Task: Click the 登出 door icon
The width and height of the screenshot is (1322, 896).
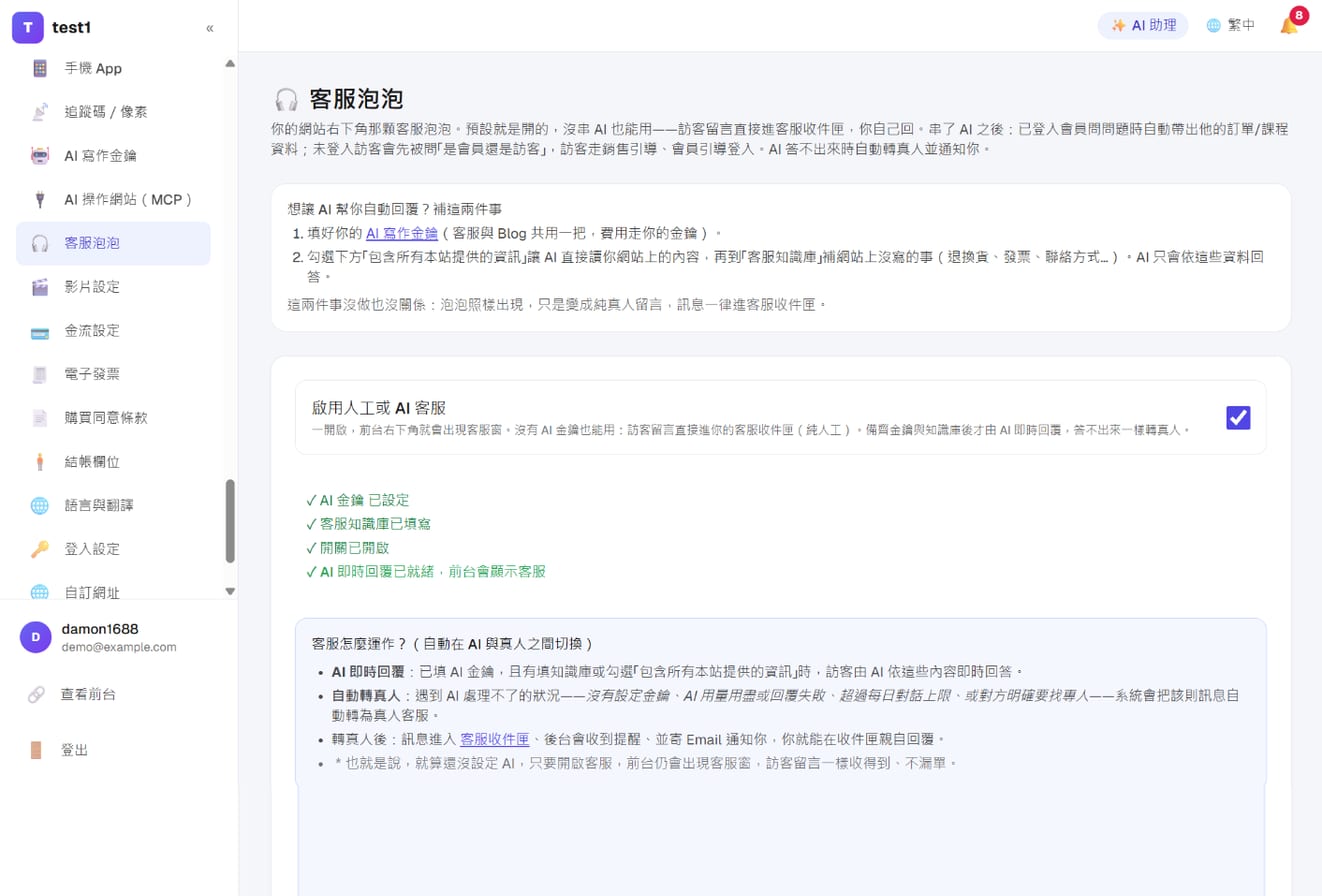Action: pos(36,750)
